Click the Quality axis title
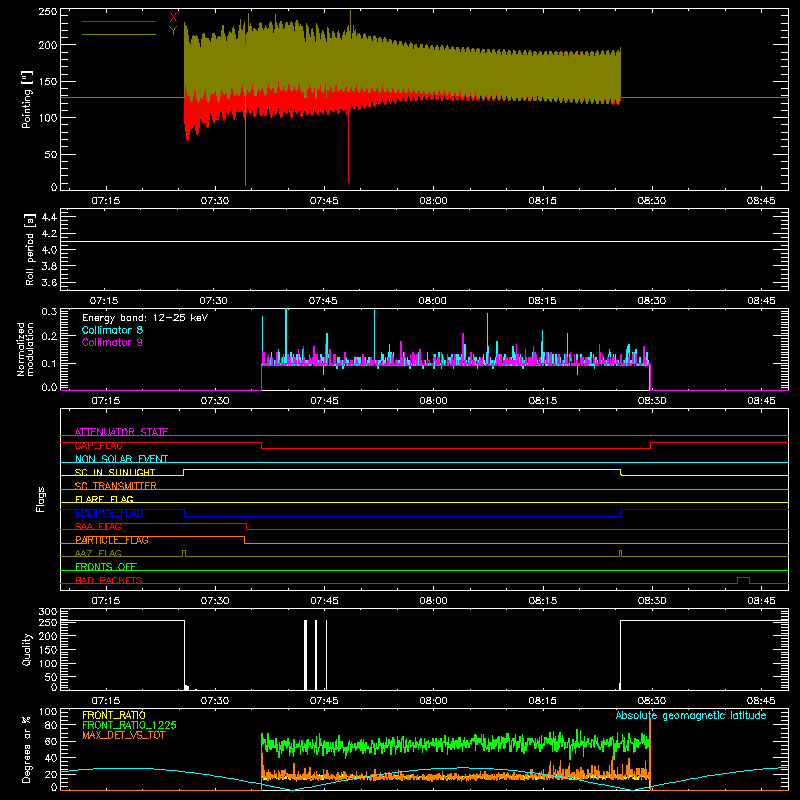The height and width of the screenshot is (800, 800). tap(27, 649)
